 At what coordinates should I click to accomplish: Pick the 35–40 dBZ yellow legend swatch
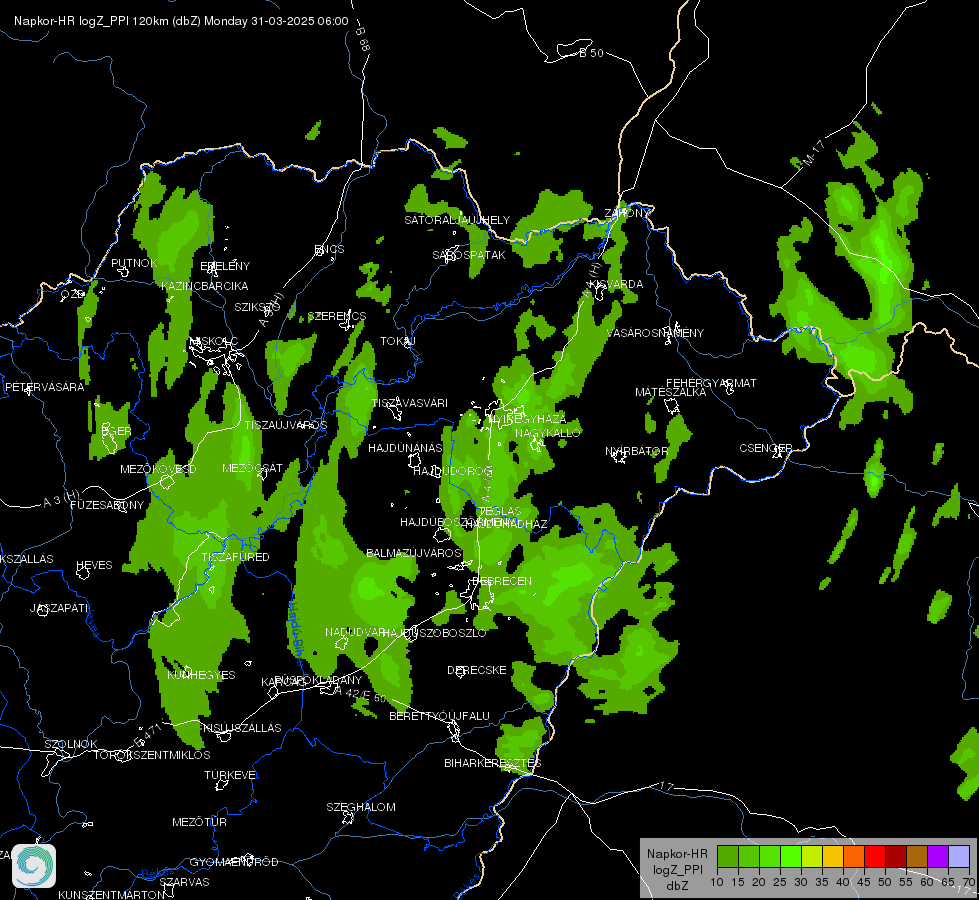(833, 857)
